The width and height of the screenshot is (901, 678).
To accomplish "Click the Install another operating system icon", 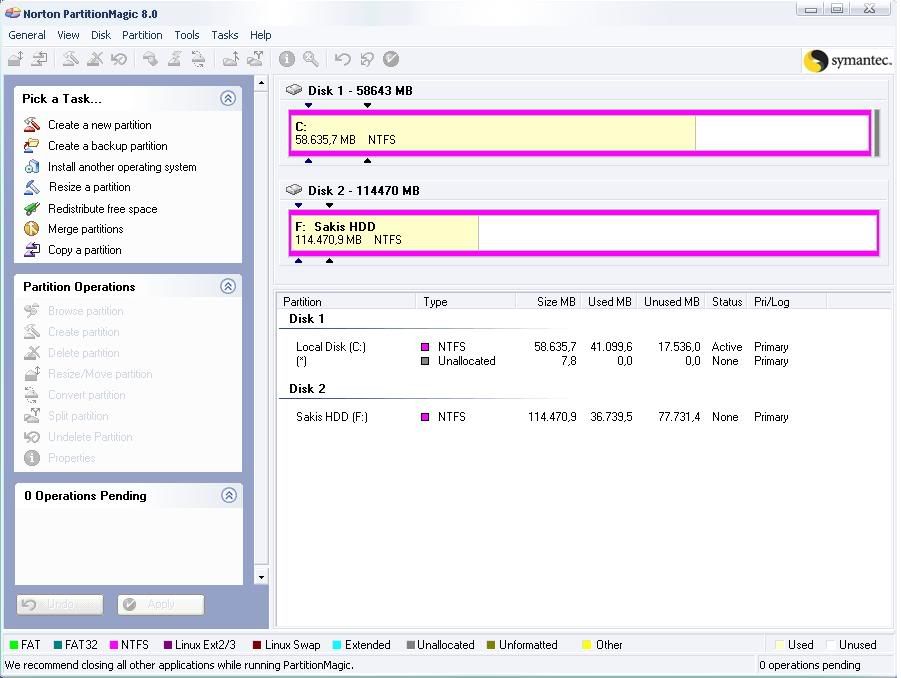I will click(x=31, y=167).
